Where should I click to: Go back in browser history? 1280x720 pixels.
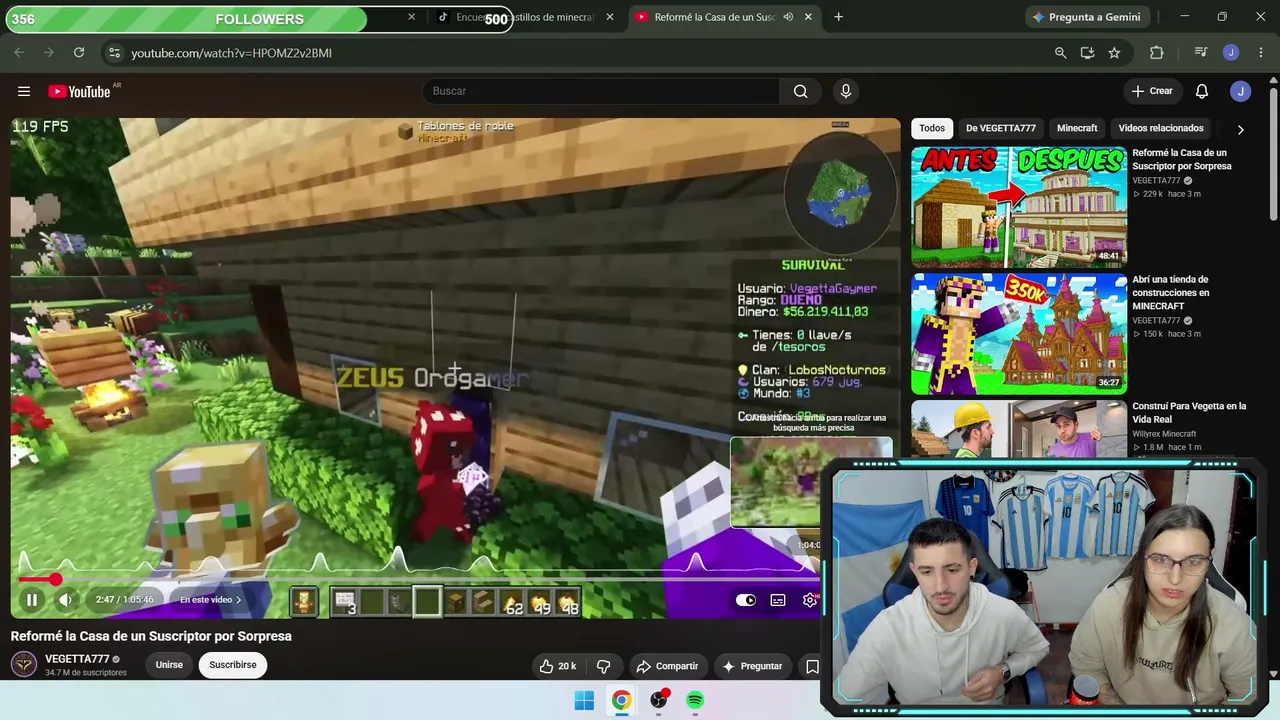pos(19,53)
